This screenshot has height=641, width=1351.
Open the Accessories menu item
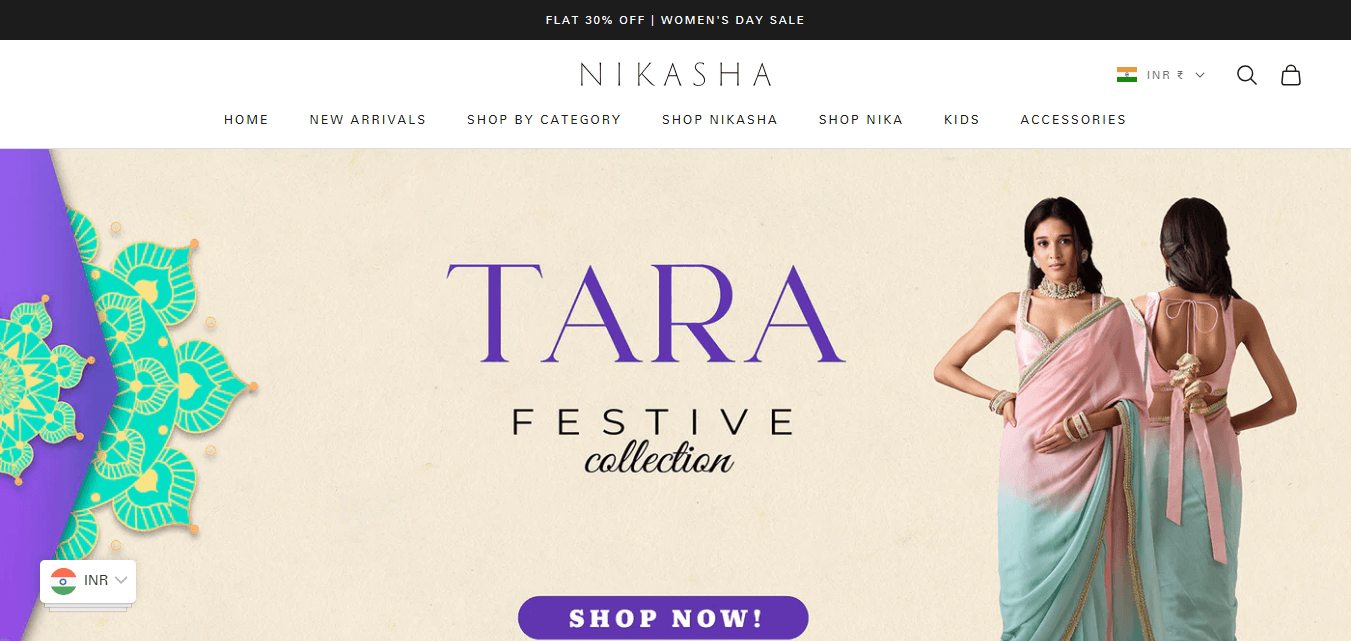1073,119
